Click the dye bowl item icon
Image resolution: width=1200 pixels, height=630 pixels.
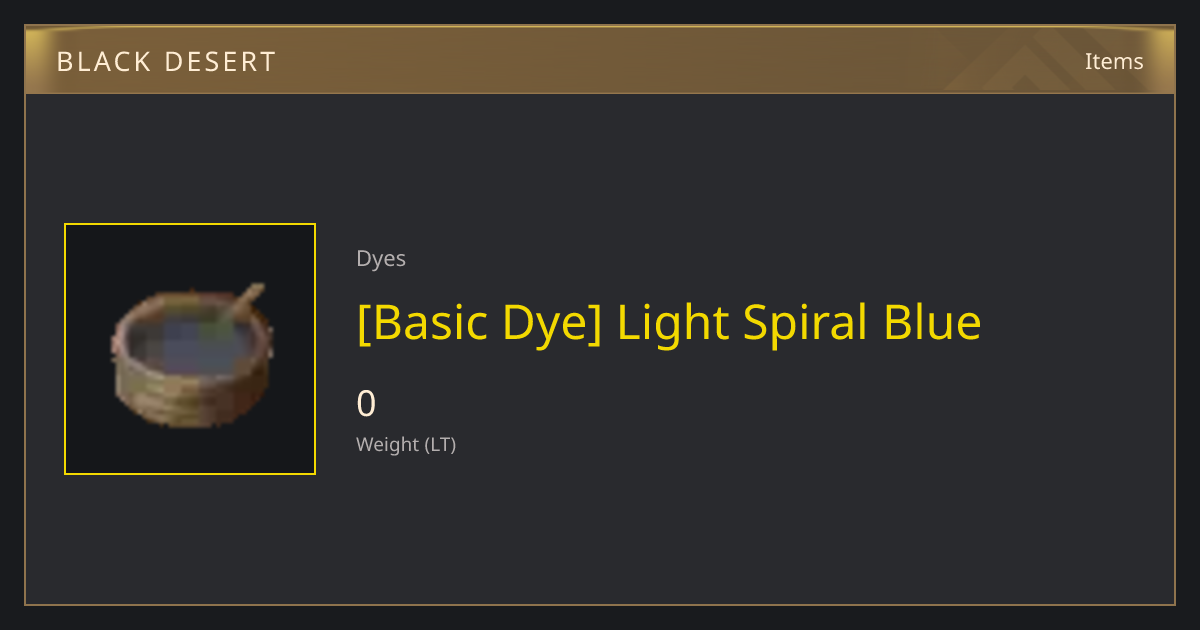point(191,355)
